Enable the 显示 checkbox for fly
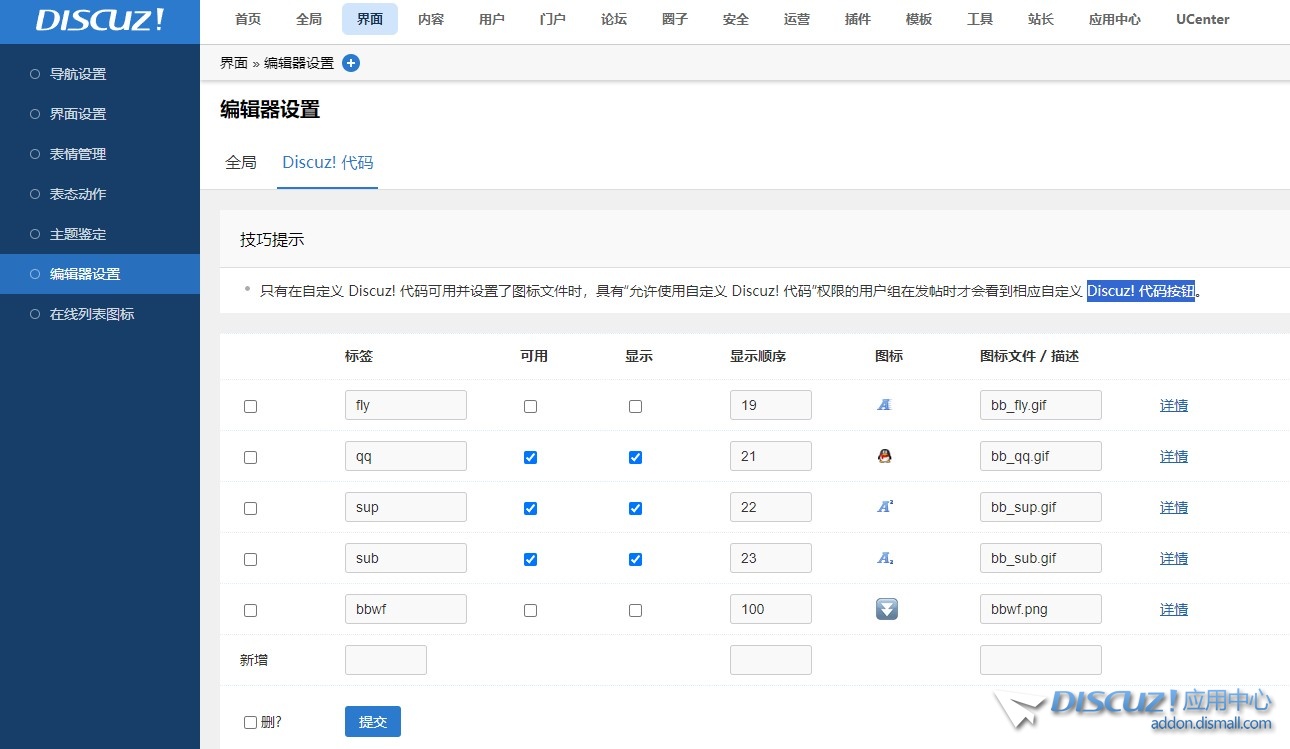This screenshot has height=749, width=1290. (635, 407)
